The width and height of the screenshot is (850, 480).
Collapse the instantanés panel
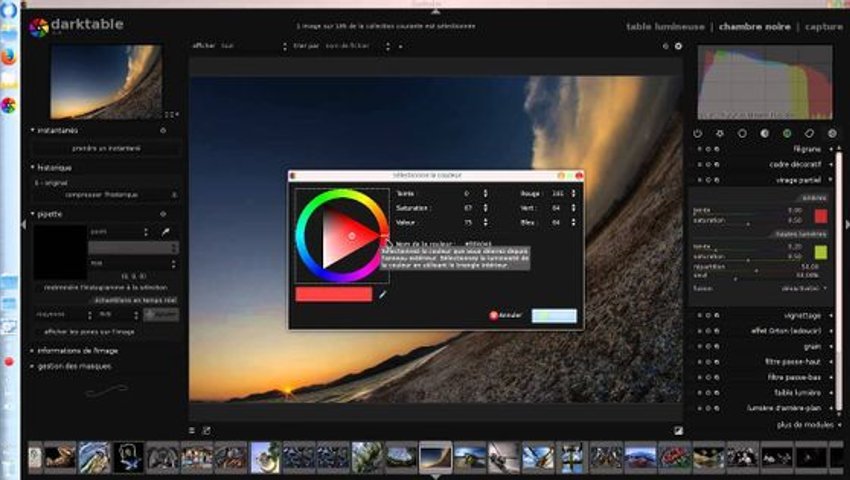pyautogui.click(x=33, y=131)
